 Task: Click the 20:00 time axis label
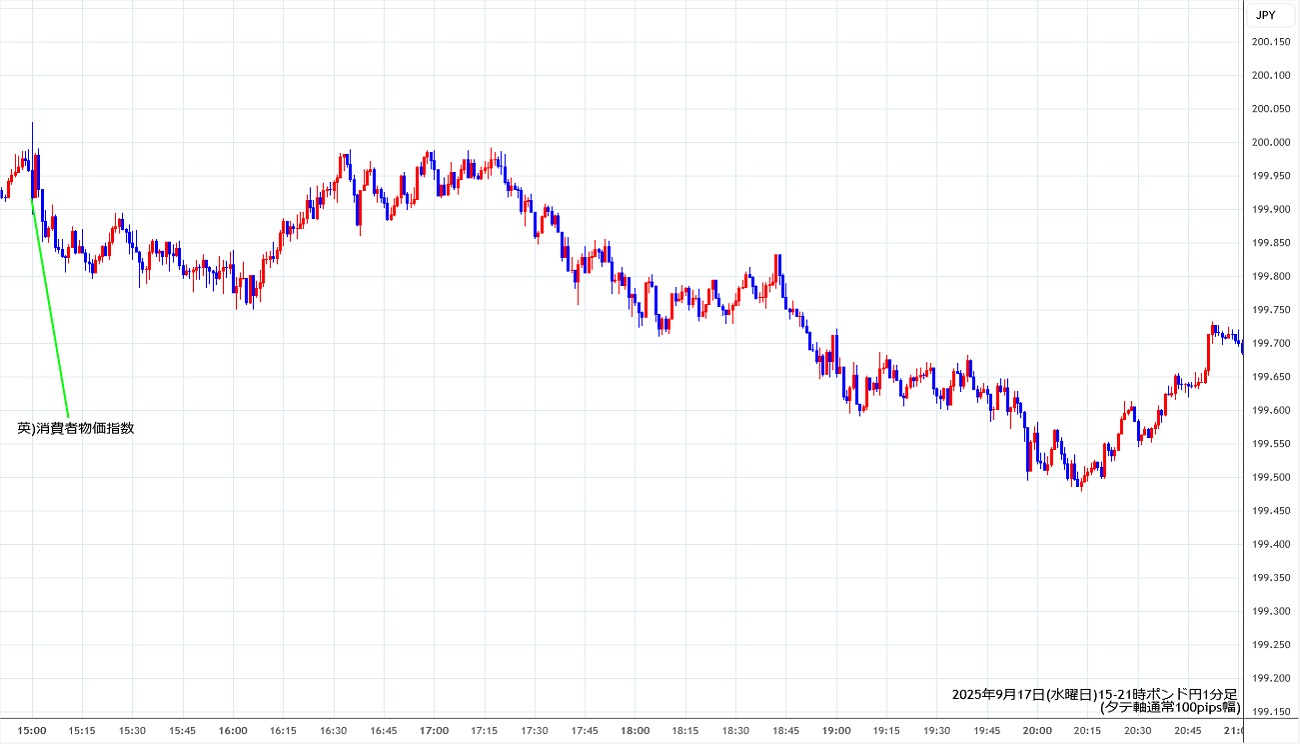point(1037,731)
